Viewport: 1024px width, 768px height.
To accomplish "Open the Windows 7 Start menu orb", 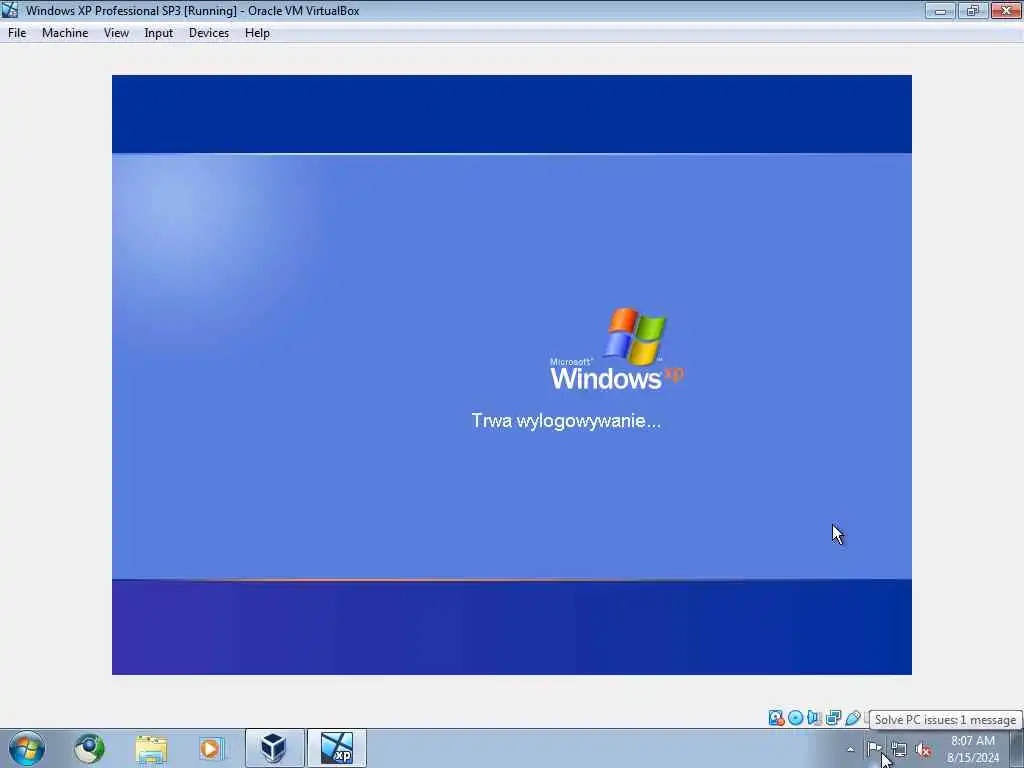I will [27, 748].
